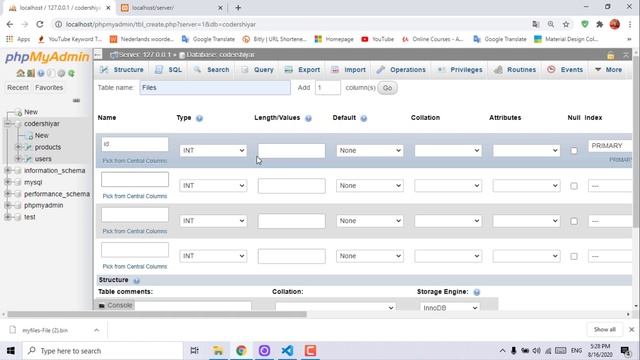Click the Go button to add columns
This screenshot has height=360, width=640.
pyautogui.click(x=387, y=88)
